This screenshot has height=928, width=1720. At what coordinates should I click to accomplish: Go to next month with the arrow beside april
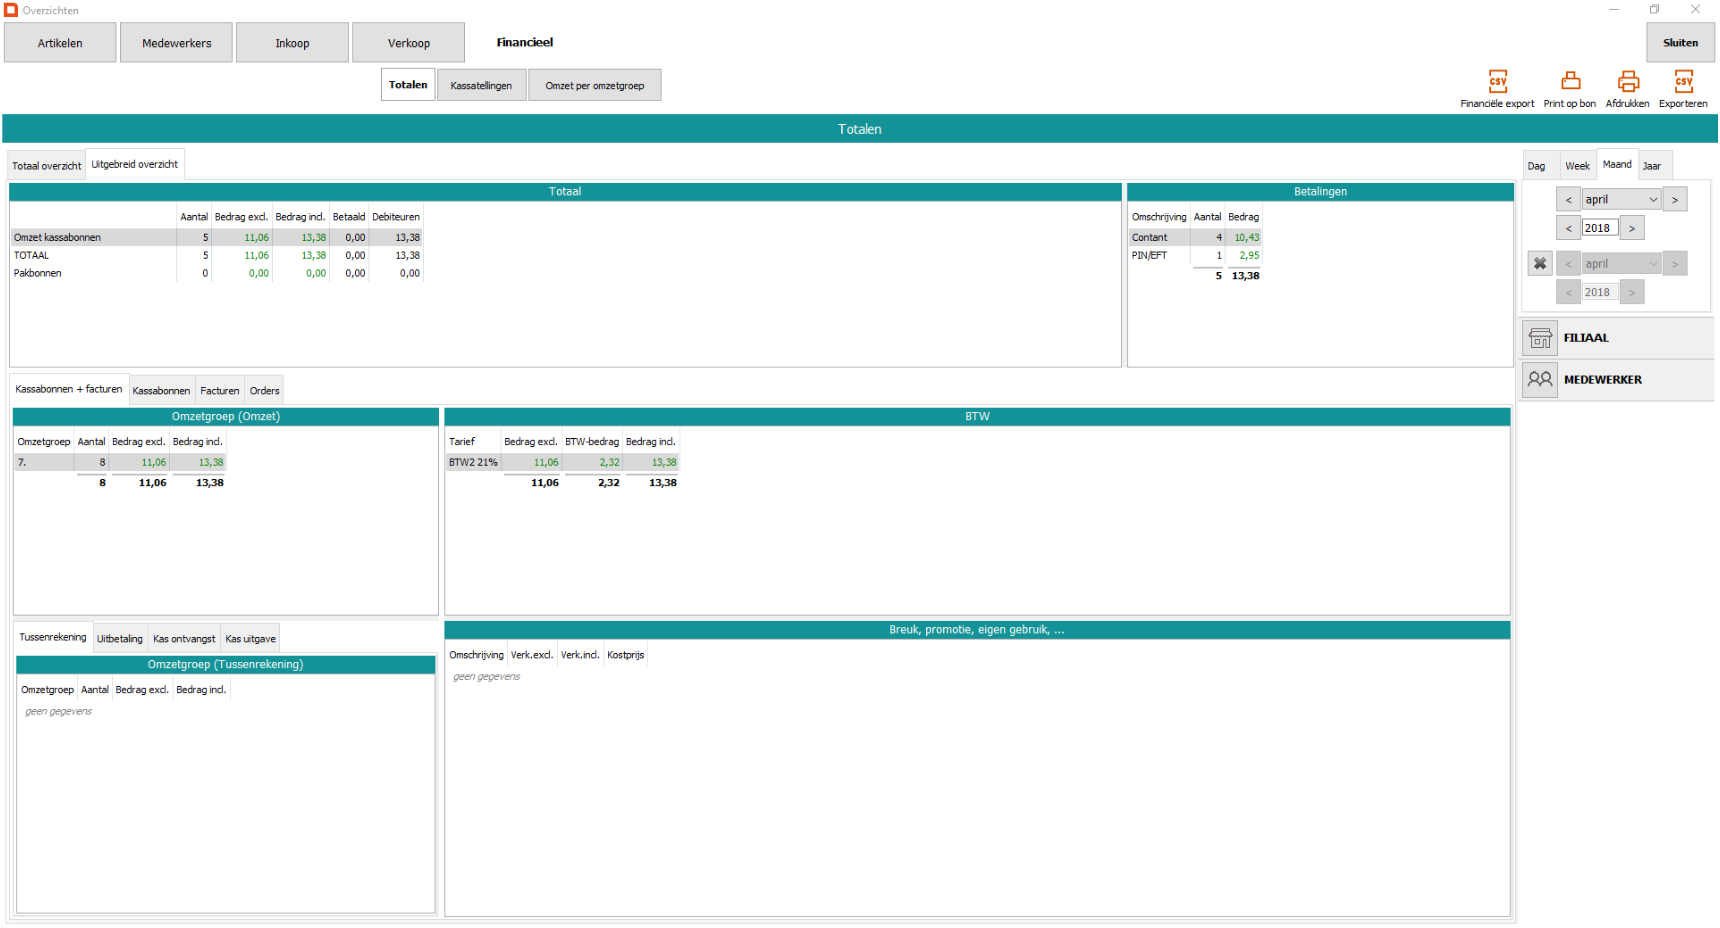[1675, 200]
